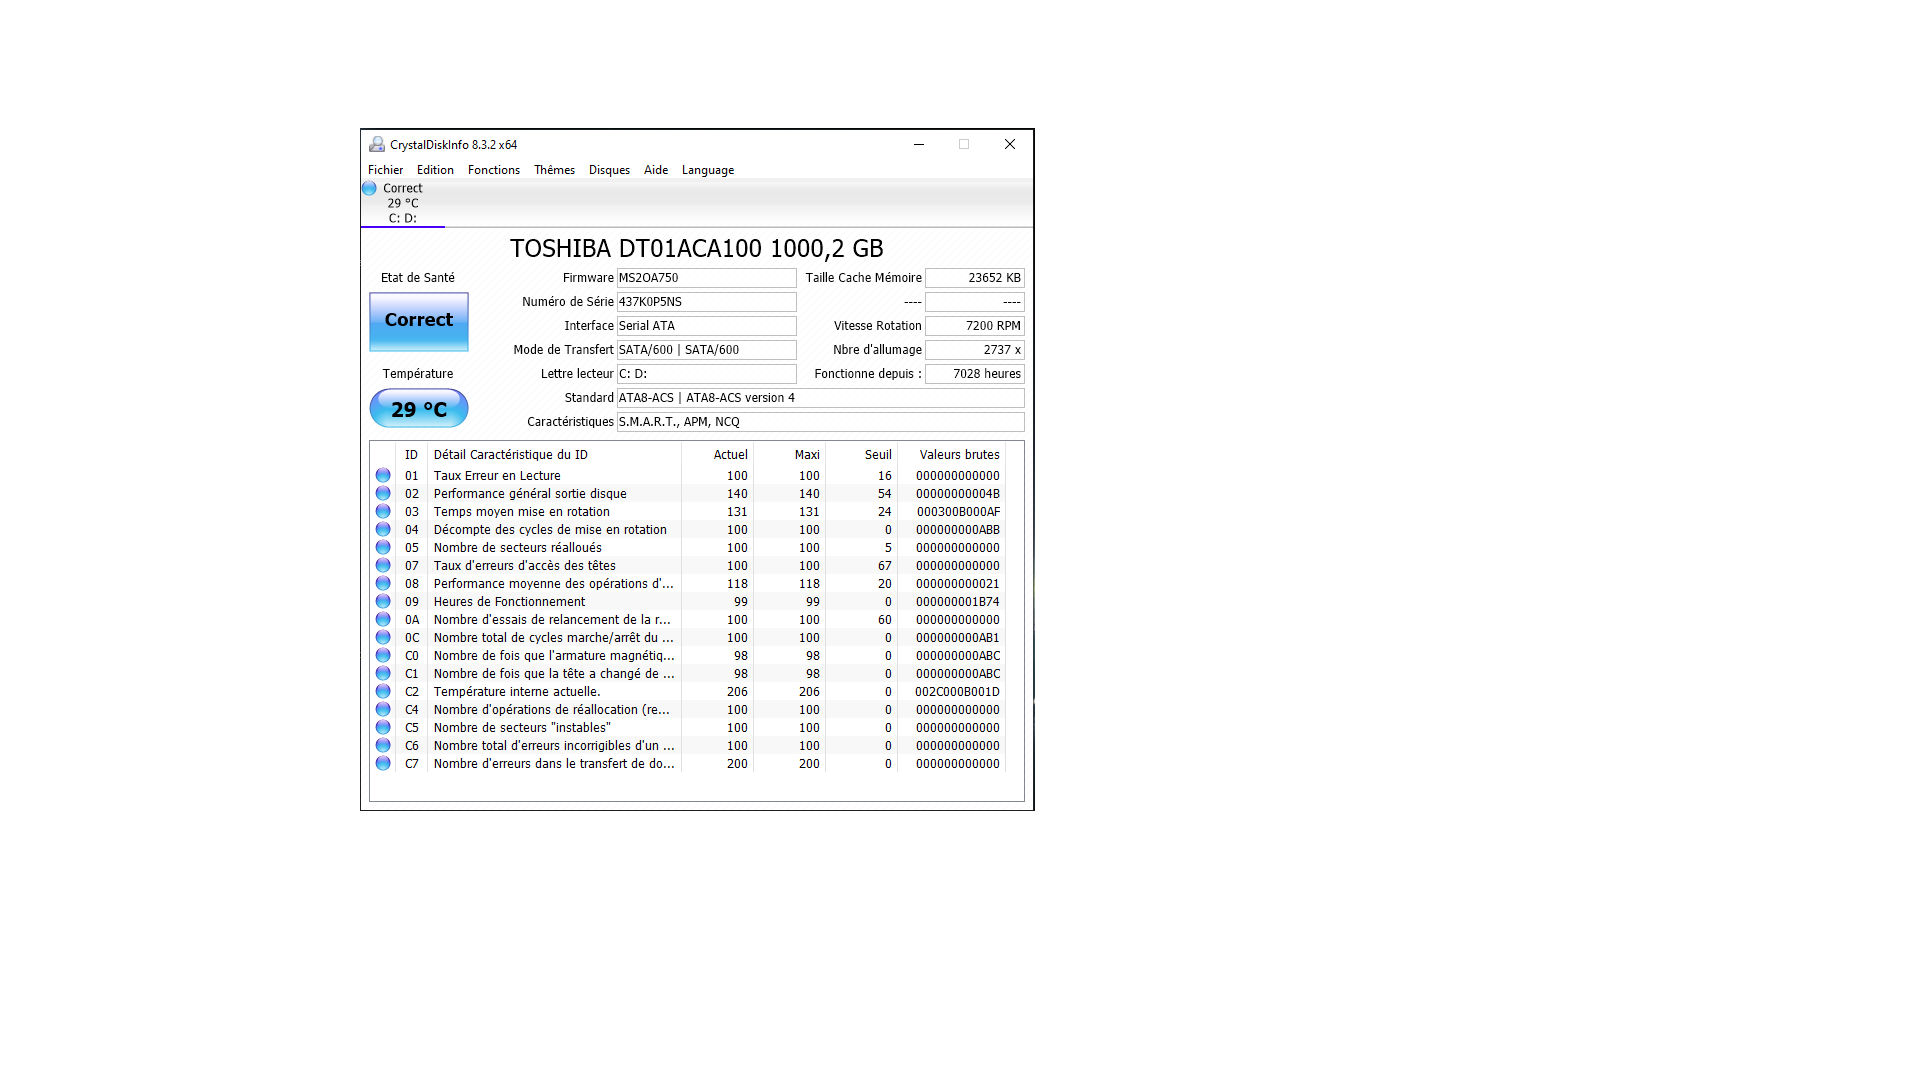1920x1080 pixels.
Task: Click status orb of Température interne actuelle row
Action: click(x=383, y=692)
